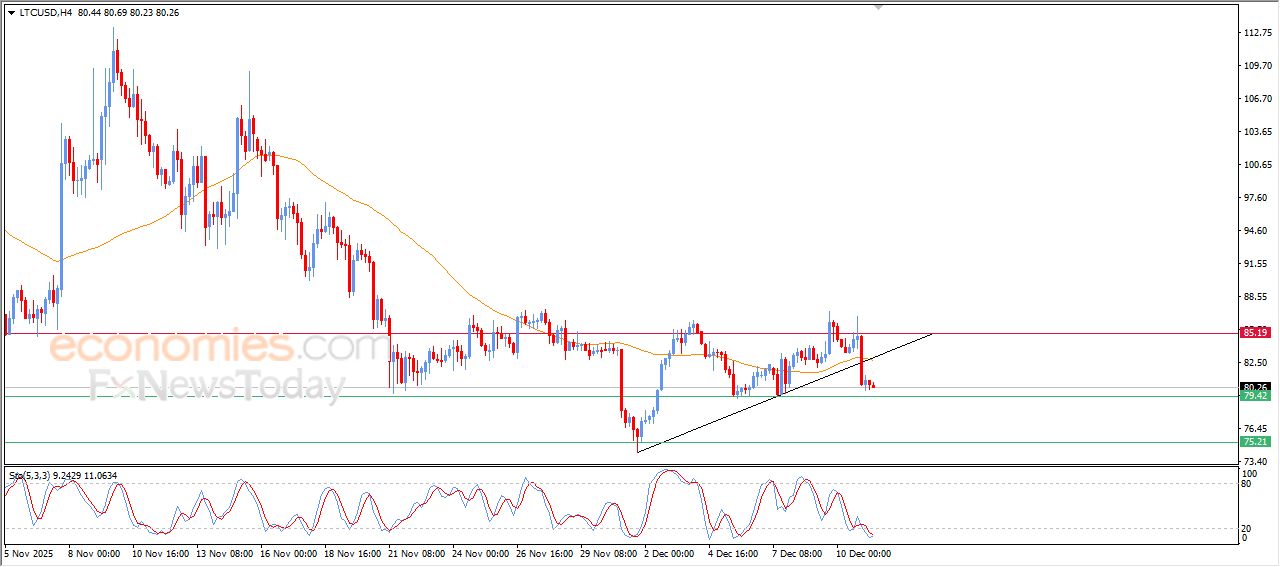Viewport: 1280px width, 567px height.
Task: Select the red 85.19 price label
Action: tap(1255, 332)
